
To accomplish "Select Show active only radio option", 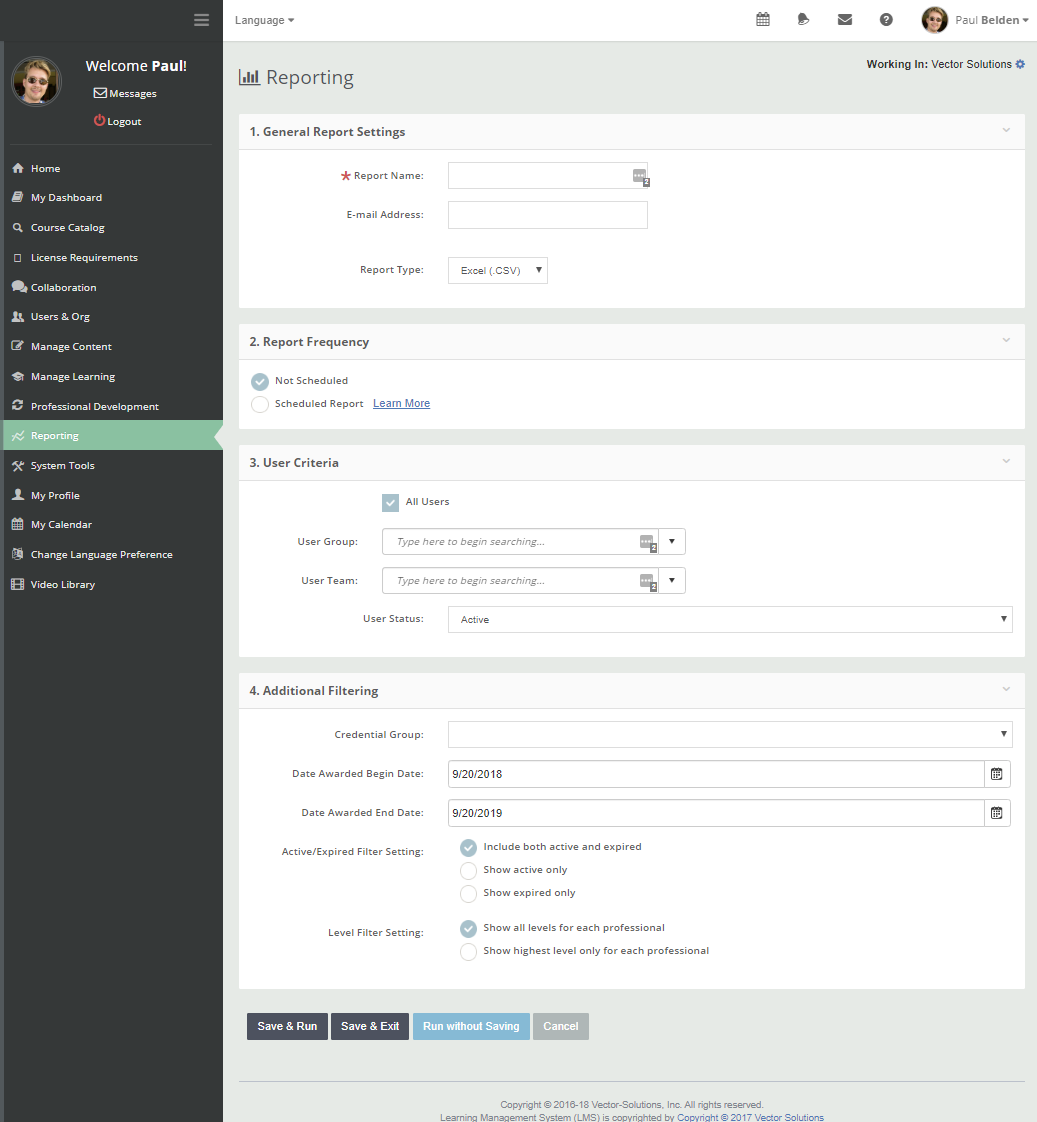I will pyautogui.click(x=468, y=870).
